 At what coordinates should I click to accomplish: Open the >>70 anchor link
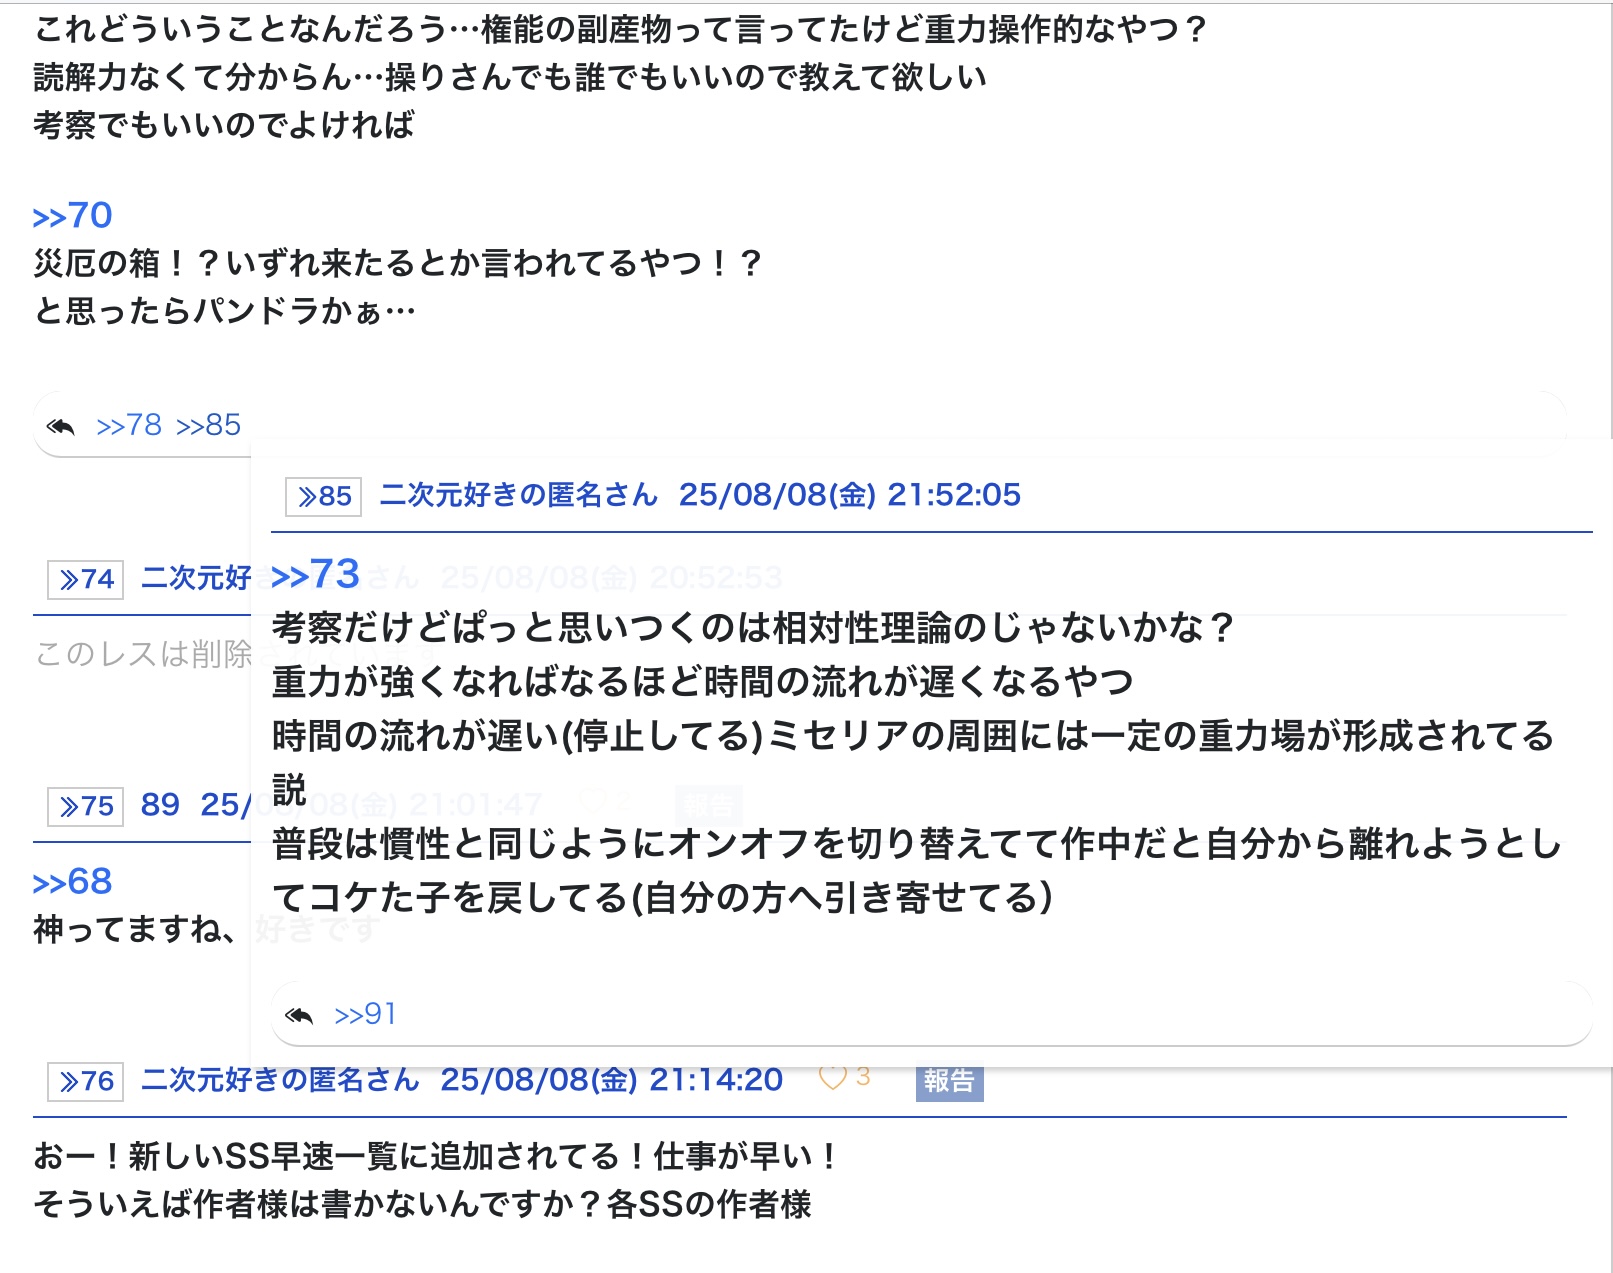[x=73, y=216]
